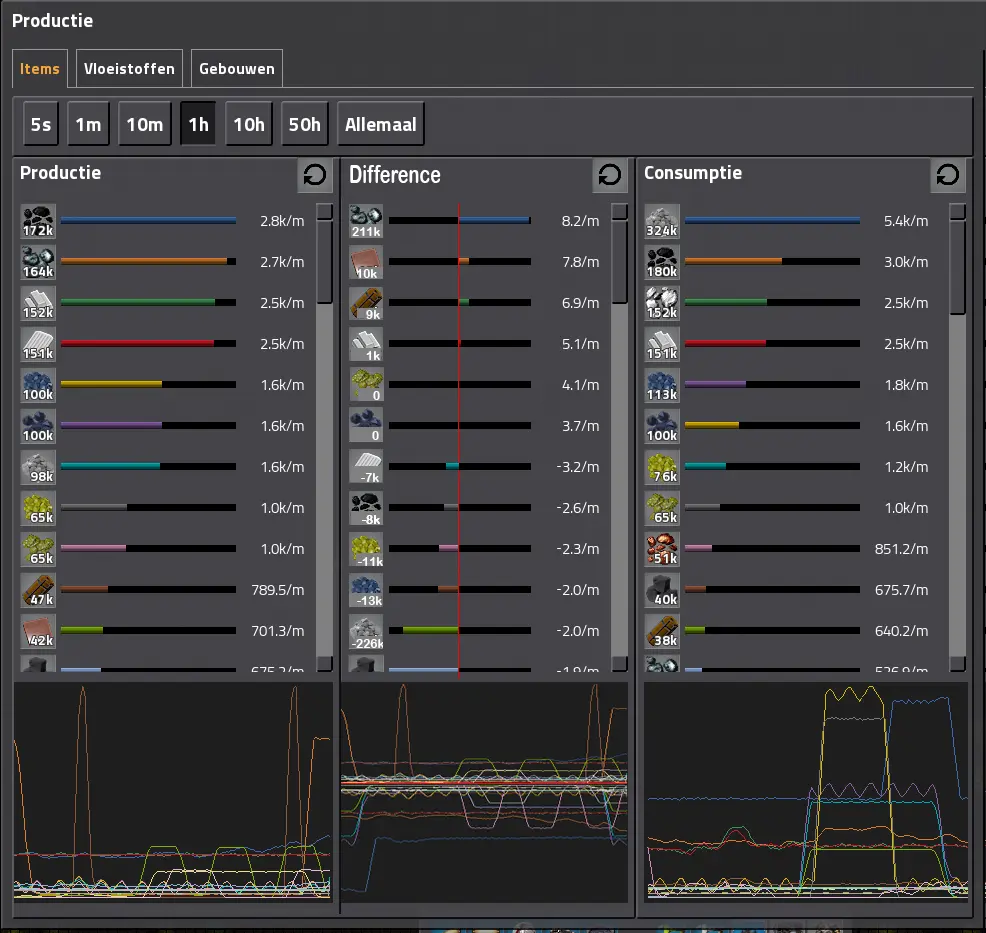The image size is (986, 933).
Task: Click the 164k ore icon in Productie list
Action: click(38, 262)
